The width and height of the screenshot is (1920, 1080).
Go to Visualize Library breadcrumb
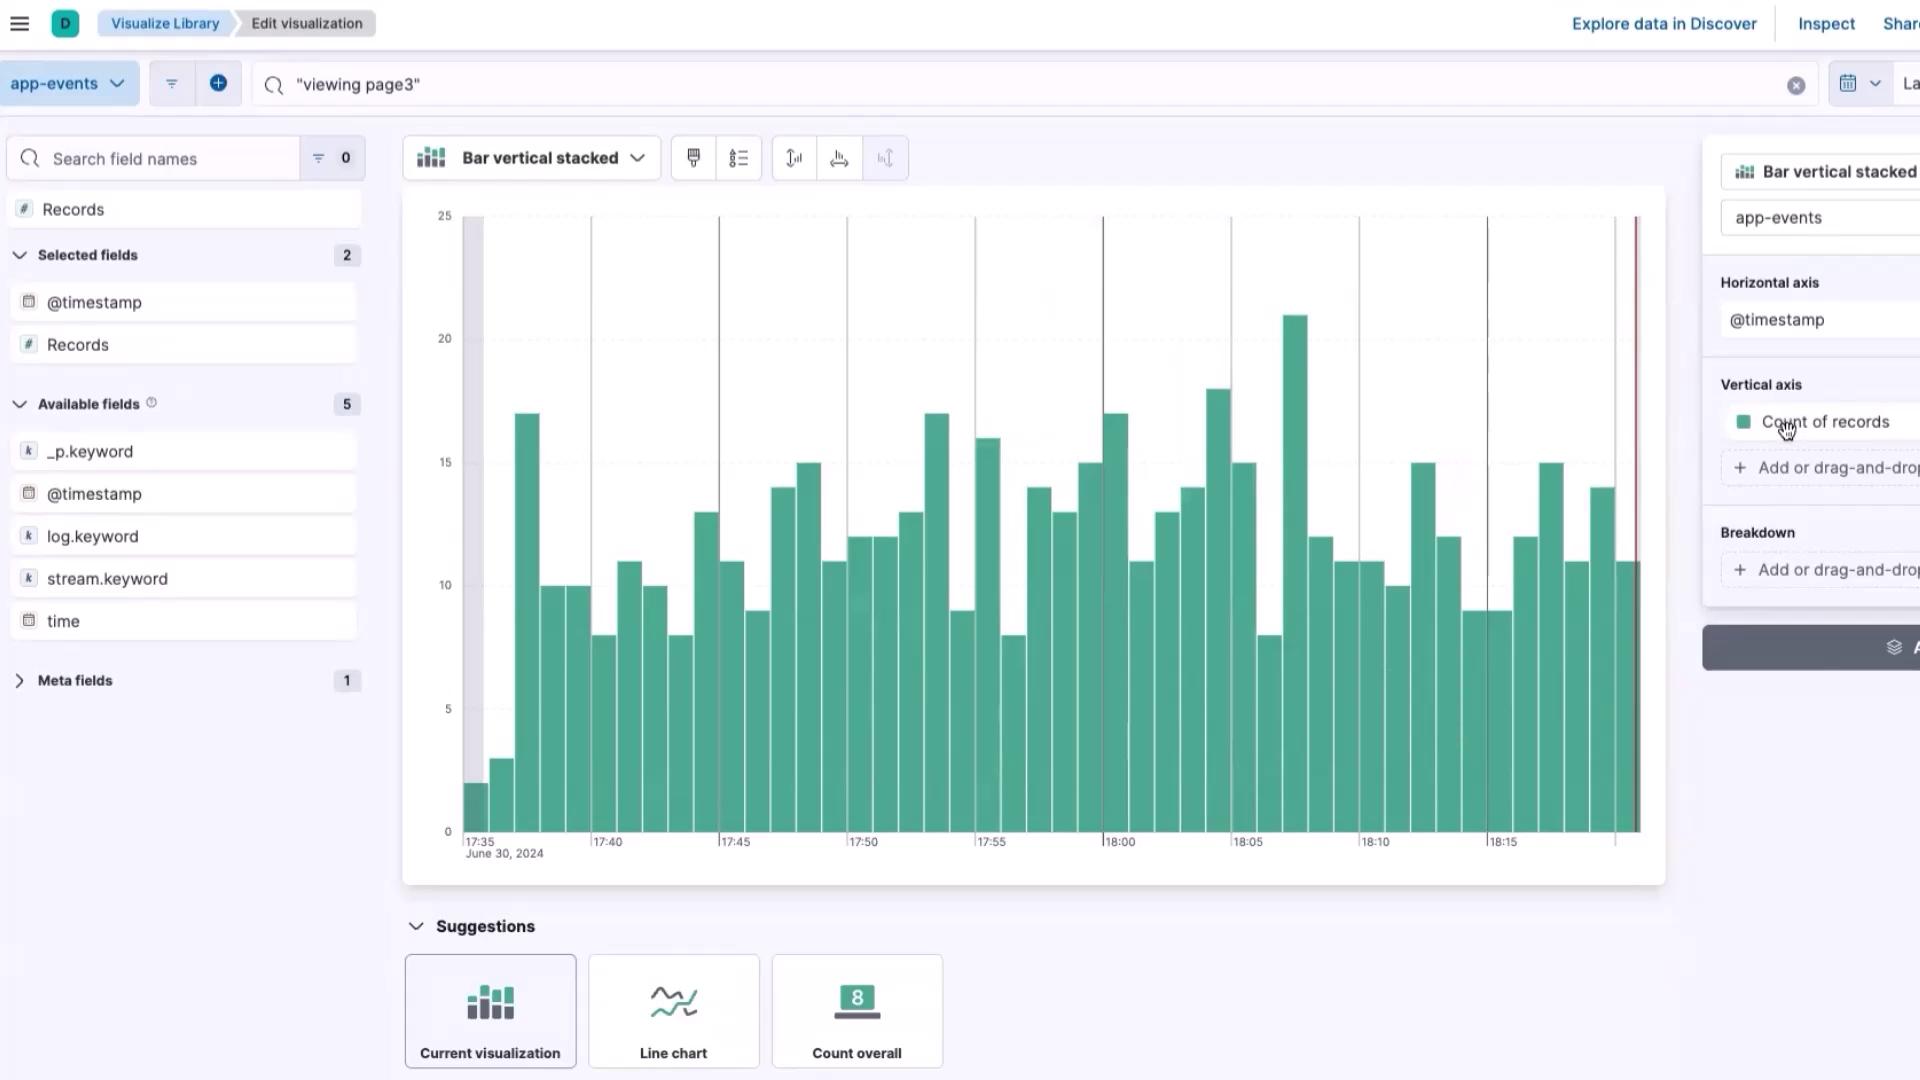coord(165,23)
